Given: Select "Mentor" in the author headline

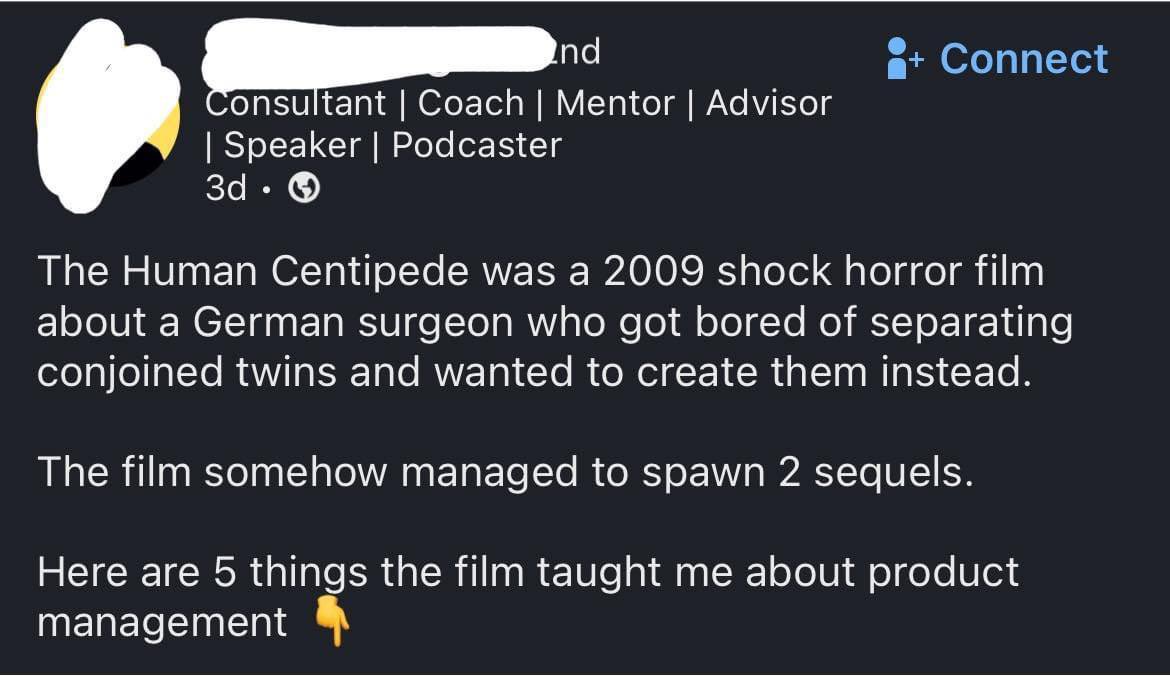Looking at the screenshot, I should tap(615, 102).
